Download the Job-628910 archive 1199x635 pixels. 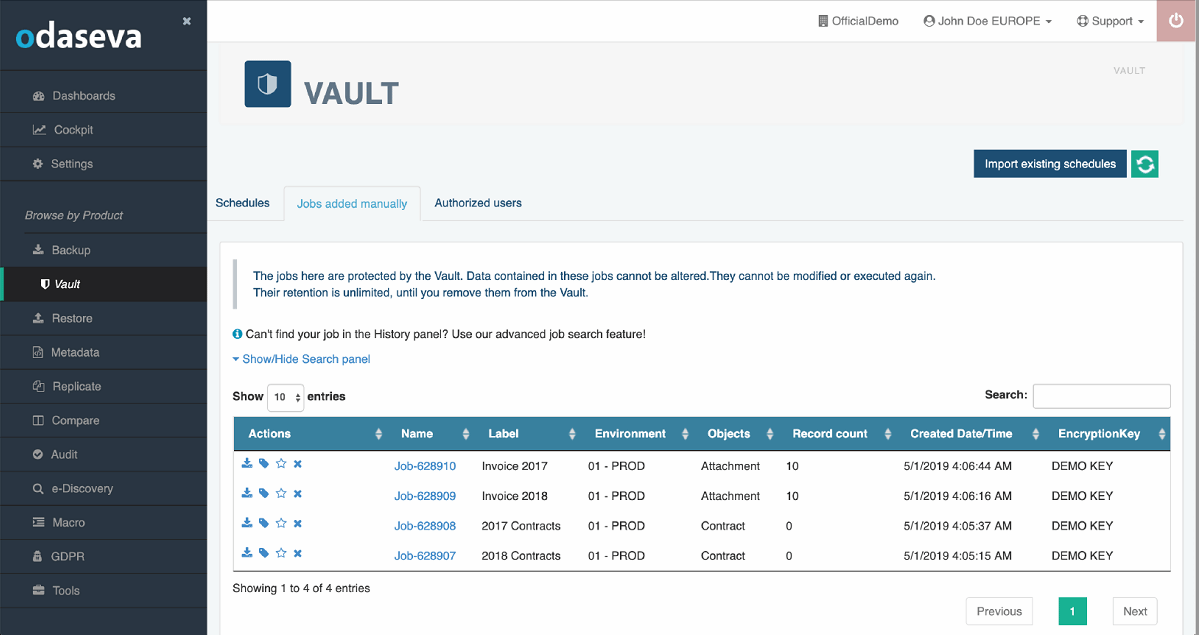247,464
